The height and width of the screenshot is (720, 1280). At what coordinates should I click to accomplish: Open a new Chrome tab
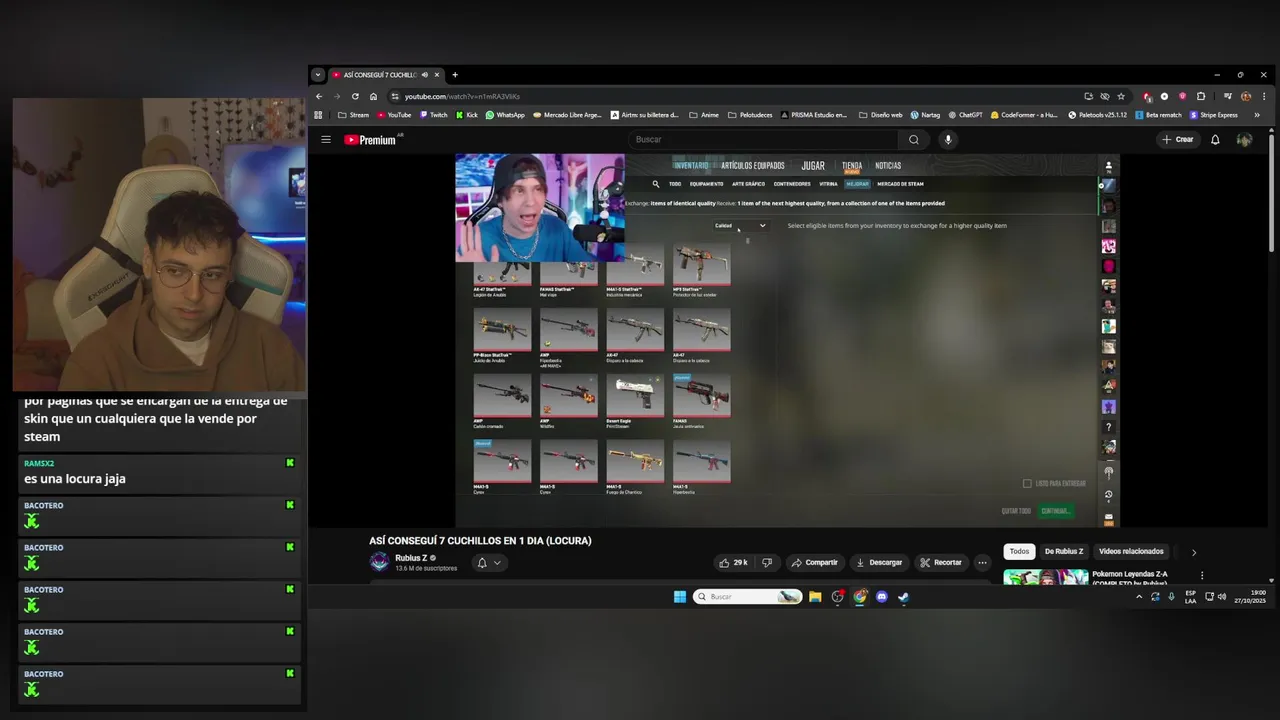click(455, 75)
